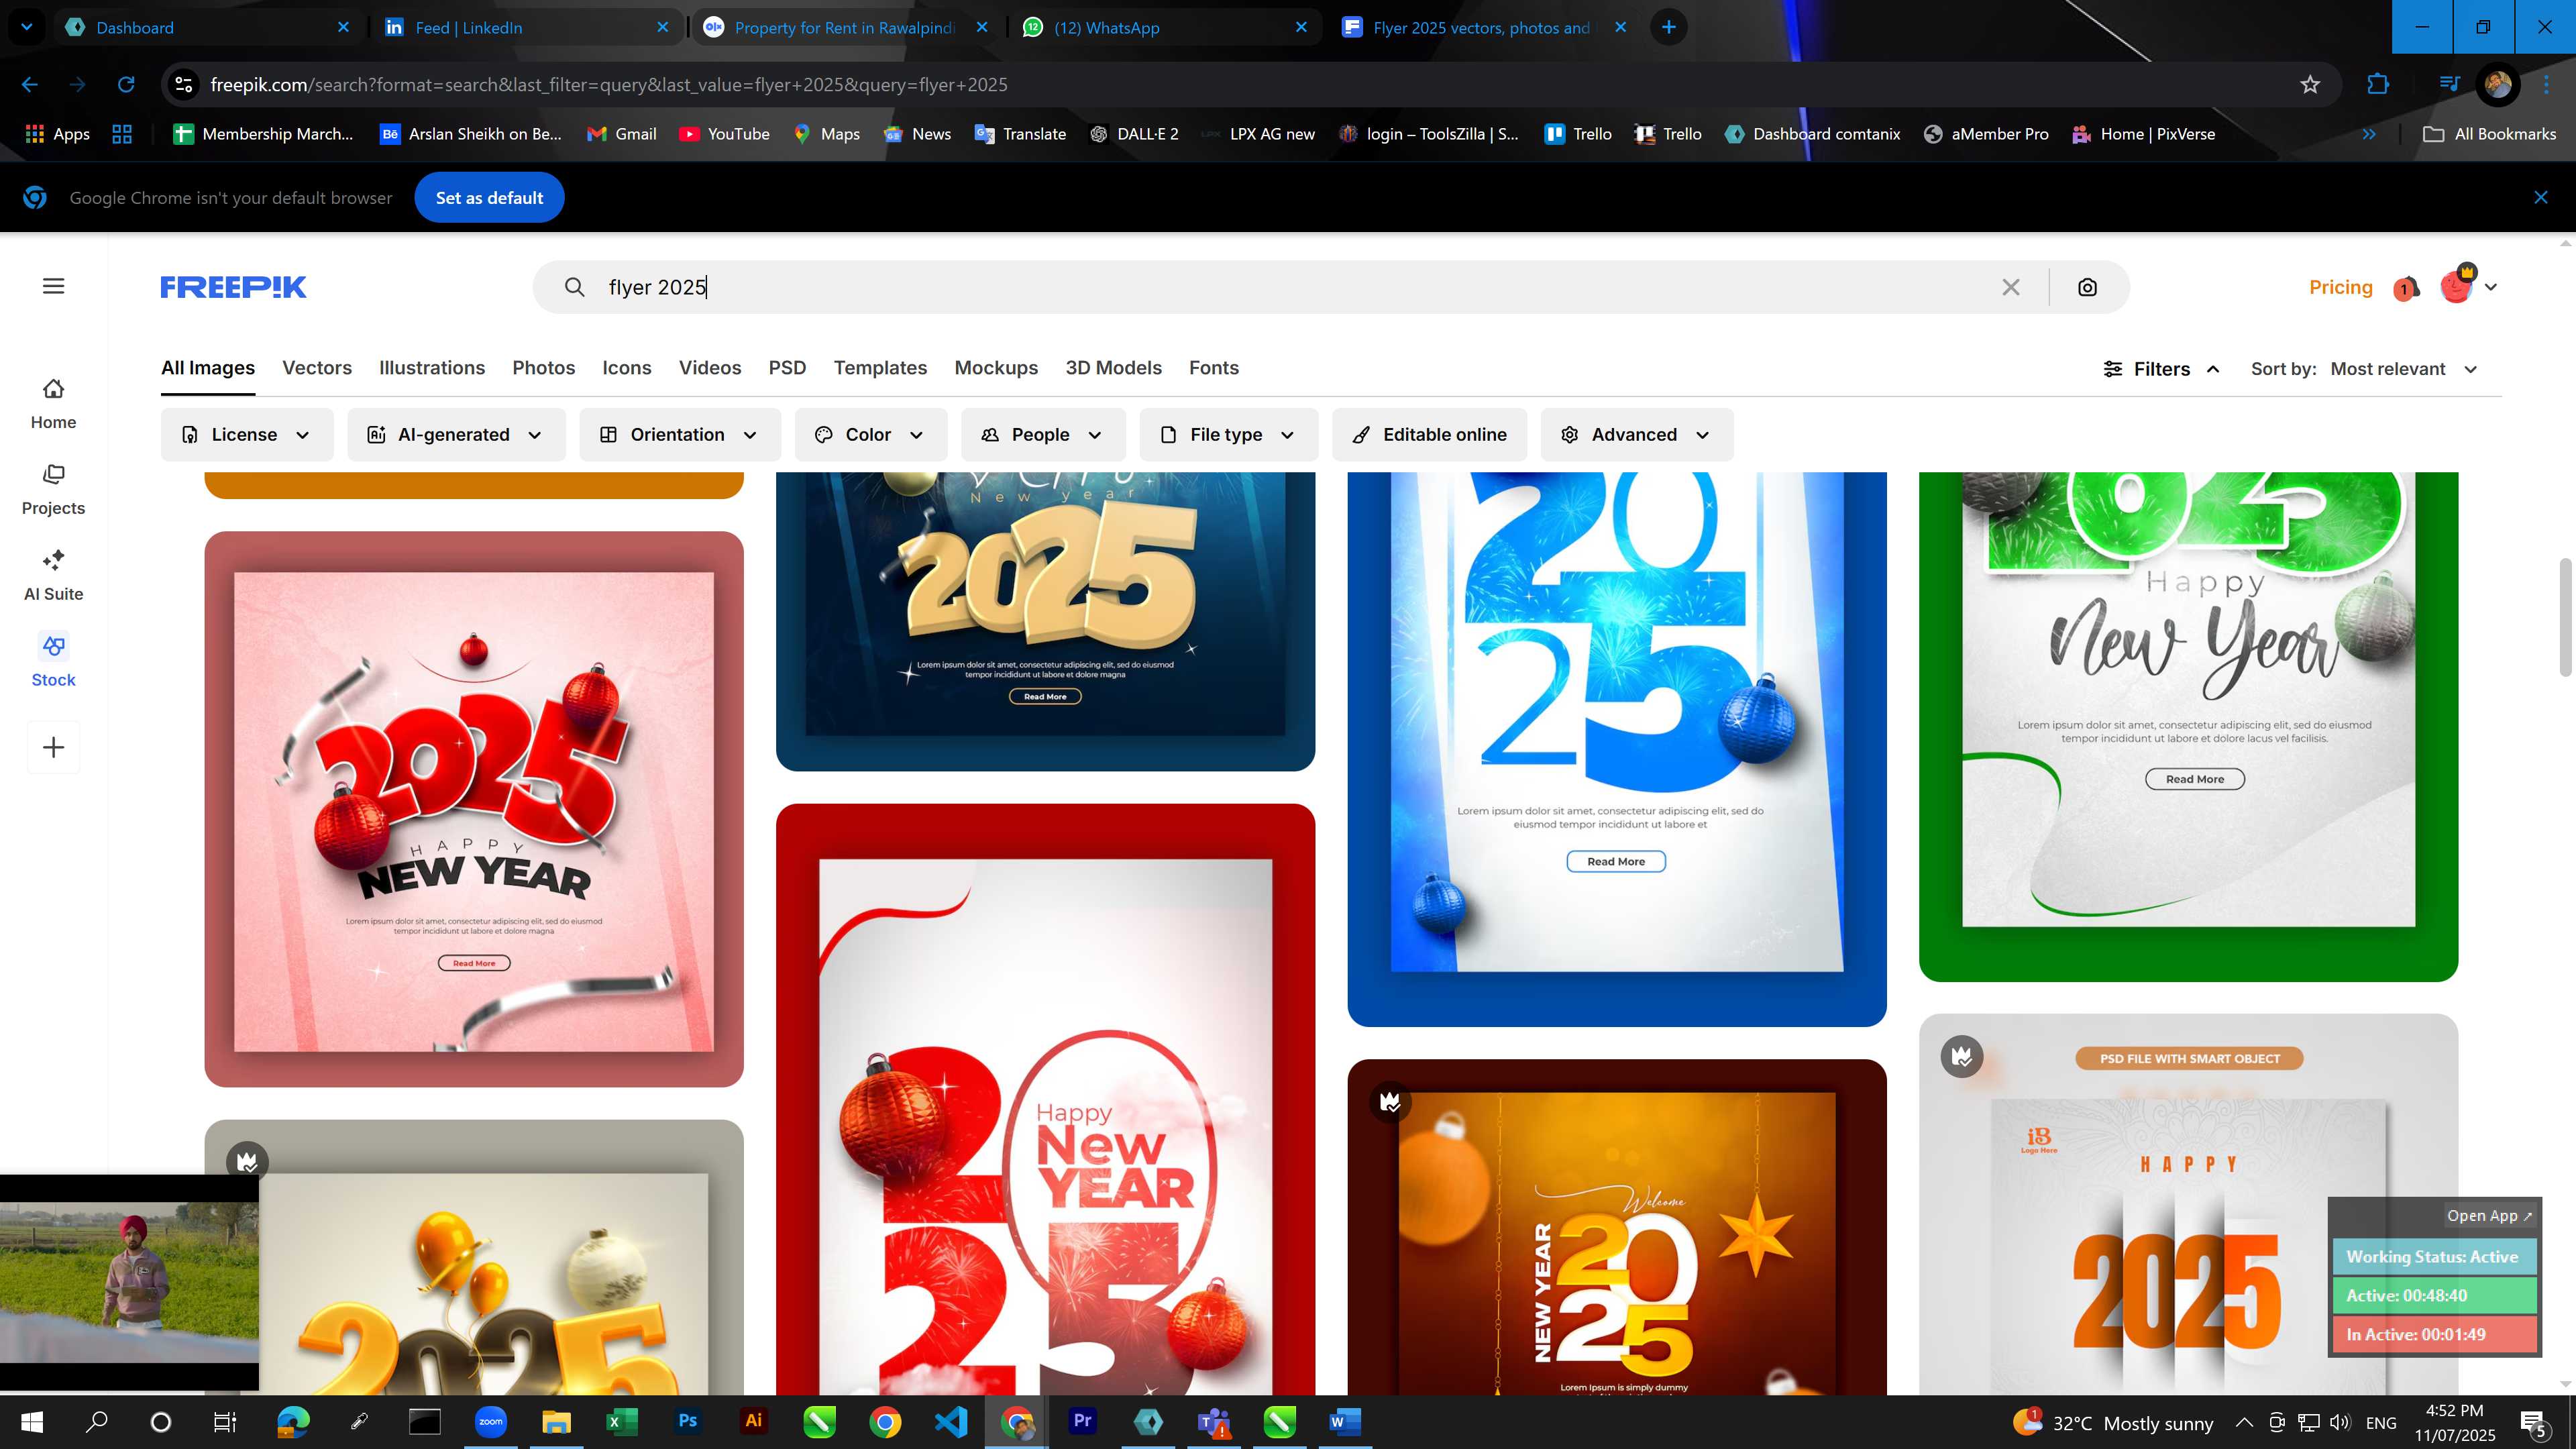Open AI Suite in sidebar
The image size is (2576, 1449).
click(x=54, y=576)
